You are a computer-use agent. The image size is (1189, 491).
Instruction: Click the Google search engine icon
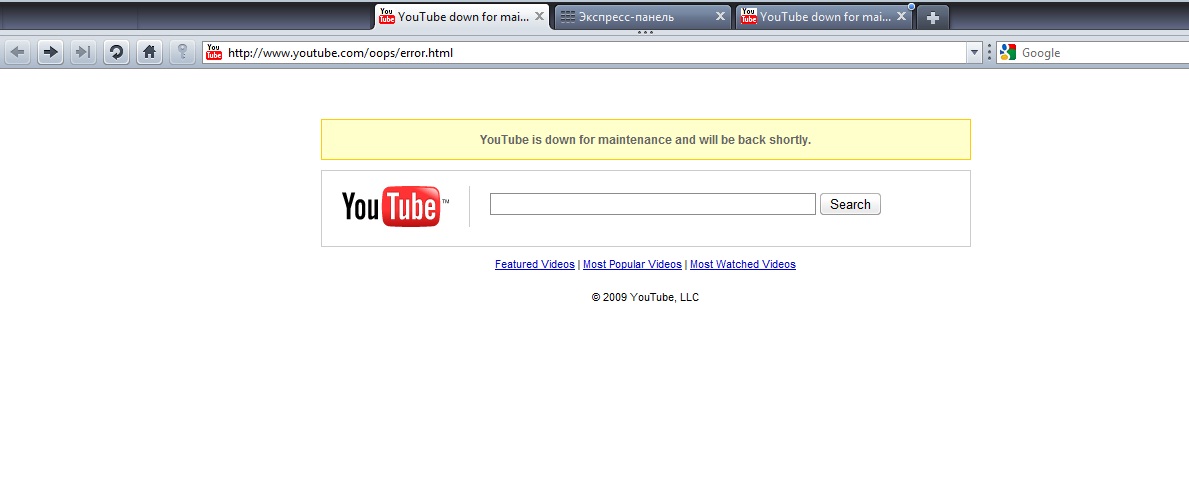coord(1008,52)
